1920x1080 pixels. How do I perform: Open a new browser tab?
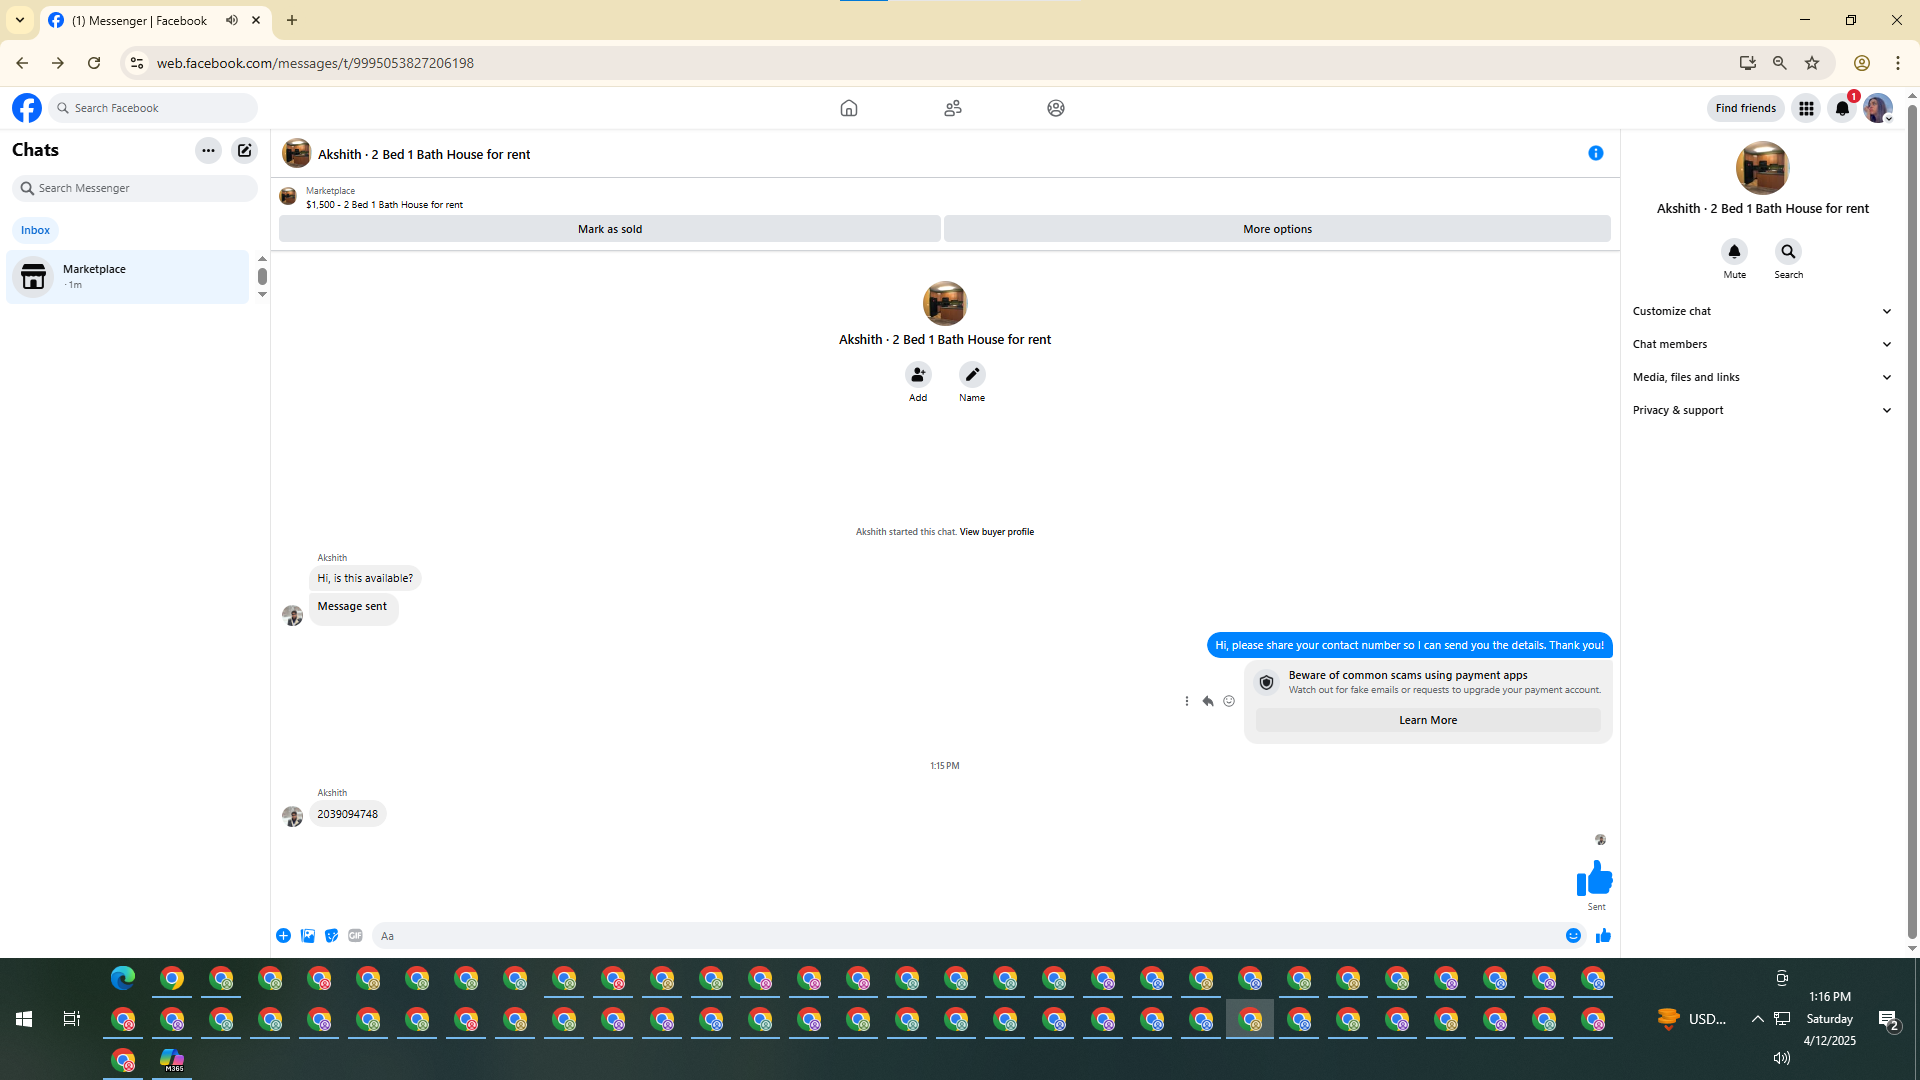tap(292, 20)
